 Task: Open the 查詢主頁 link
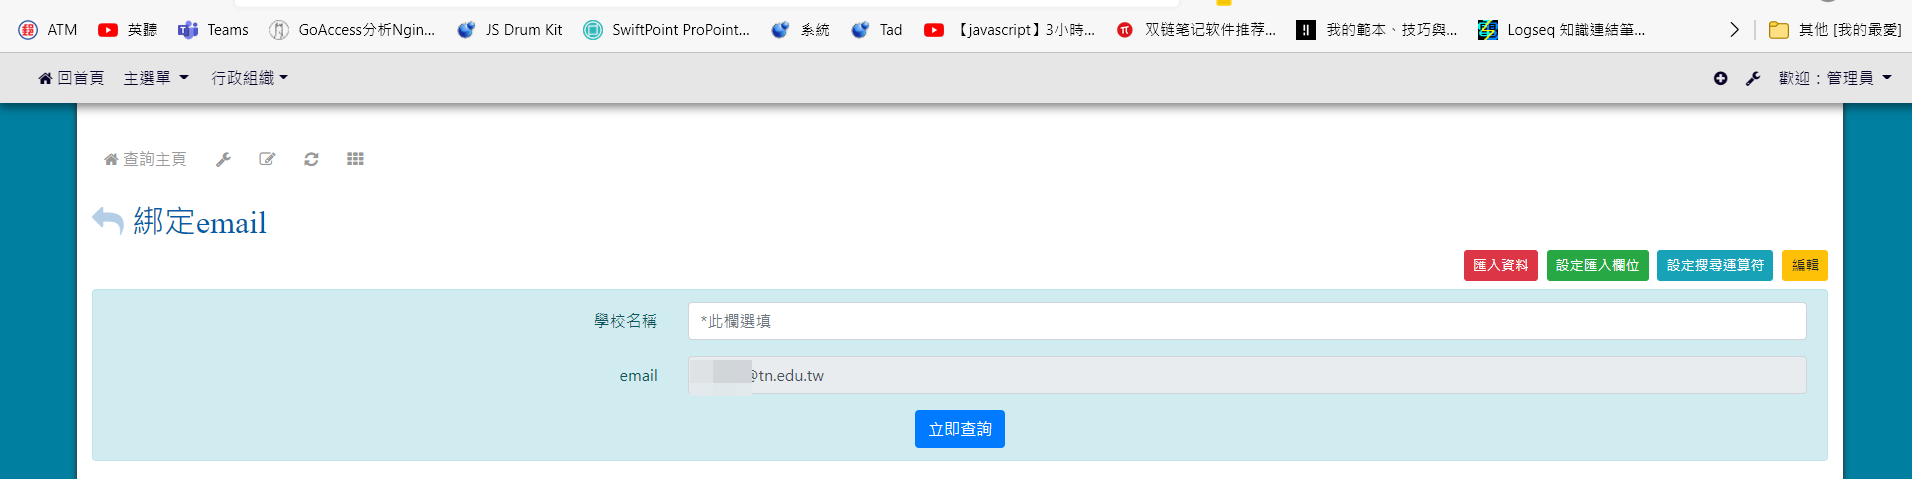coord(146,160)
